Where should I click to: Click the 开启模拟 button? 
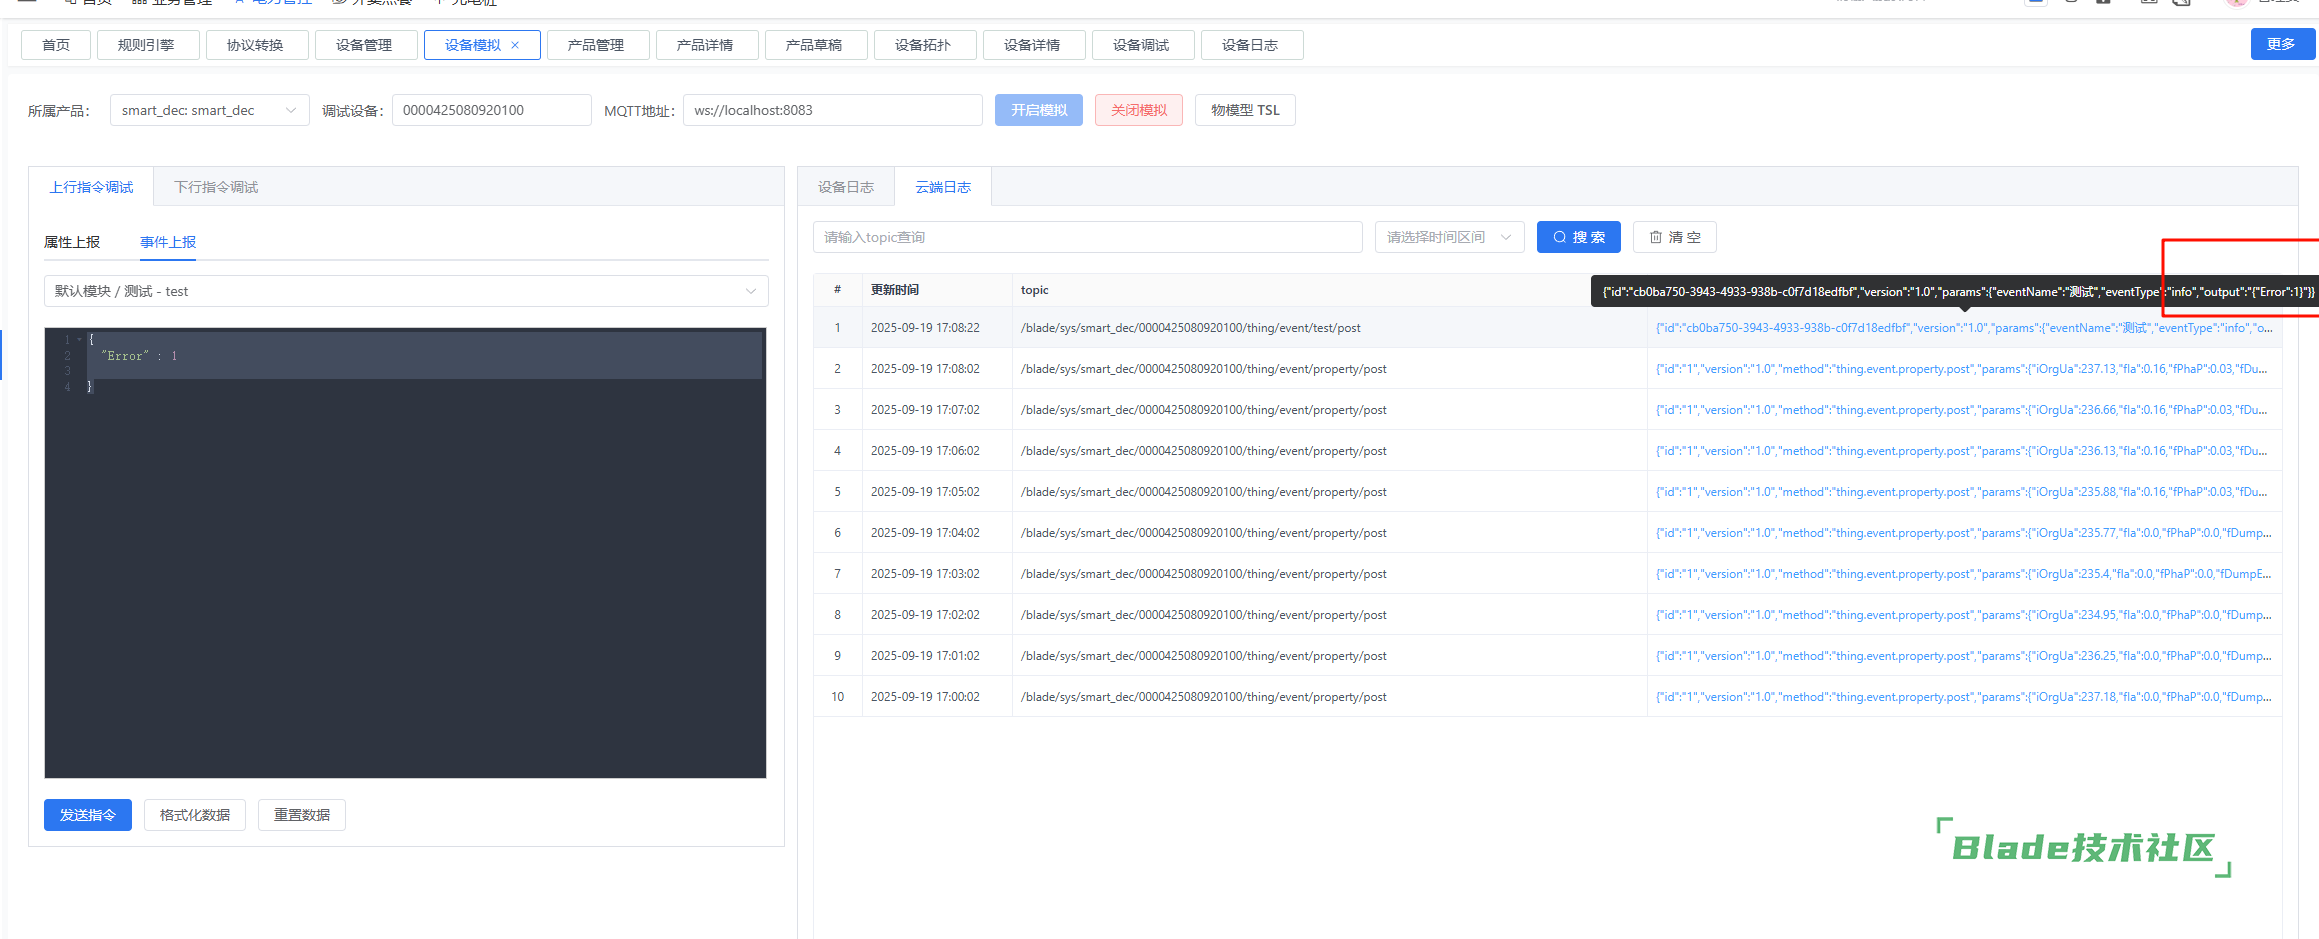click(1039, 110)
